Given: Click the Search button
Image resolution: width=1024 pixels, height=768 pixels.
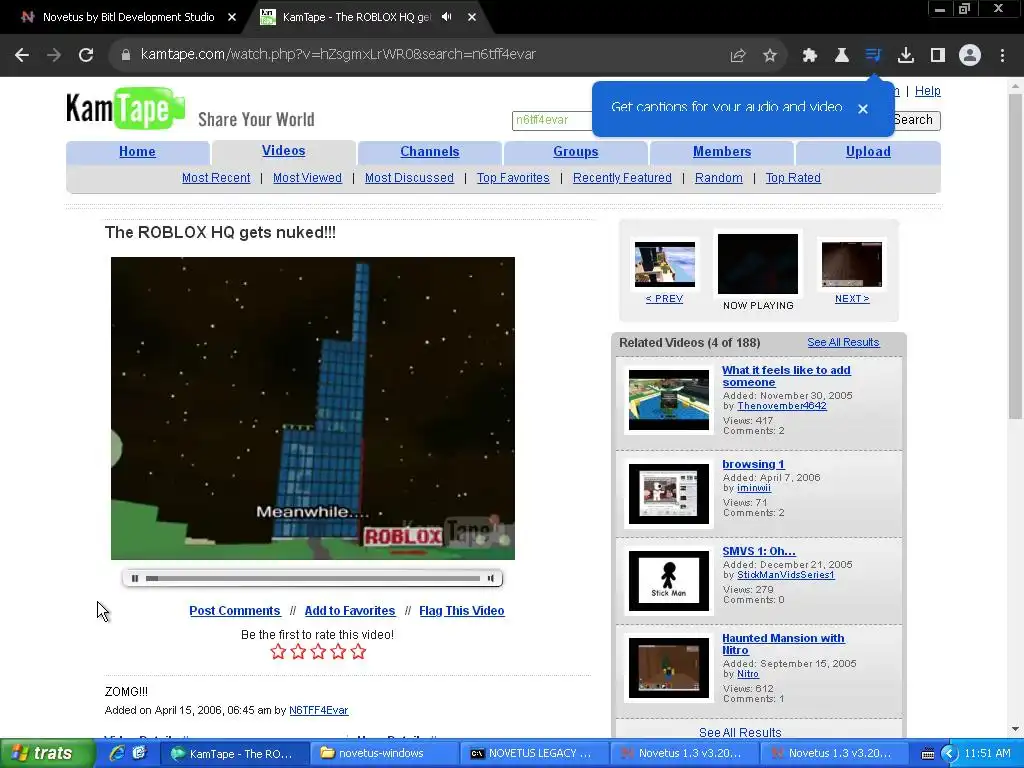Looking at the screenshot, I should tap(916, 120).
